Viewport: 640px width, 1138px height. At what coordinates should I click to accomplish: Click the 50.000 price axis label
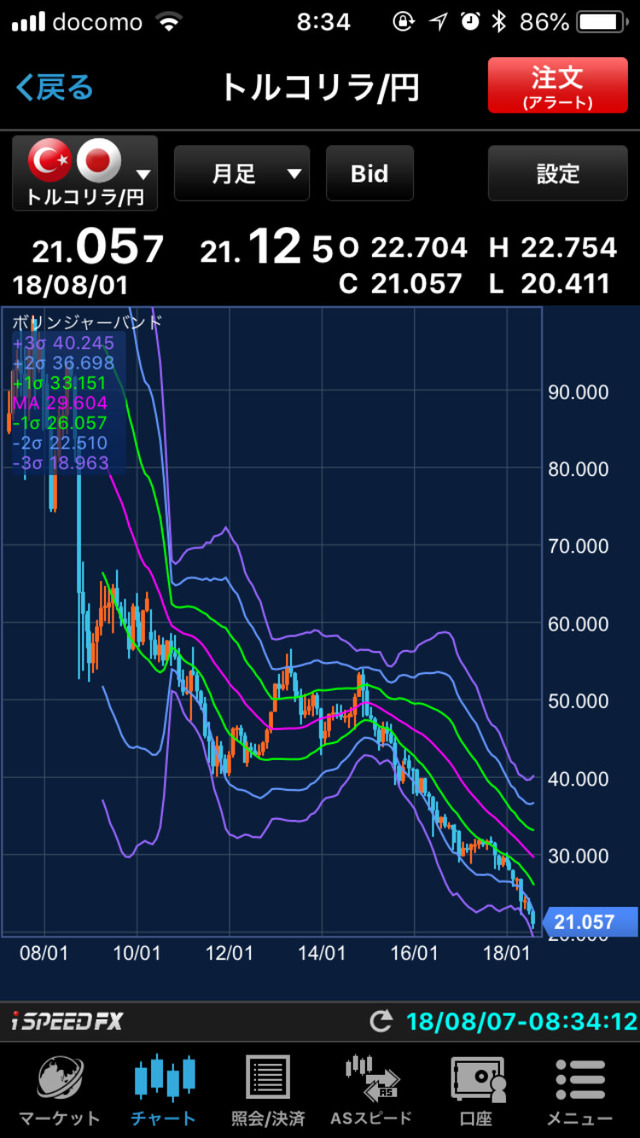pos(576,701)
